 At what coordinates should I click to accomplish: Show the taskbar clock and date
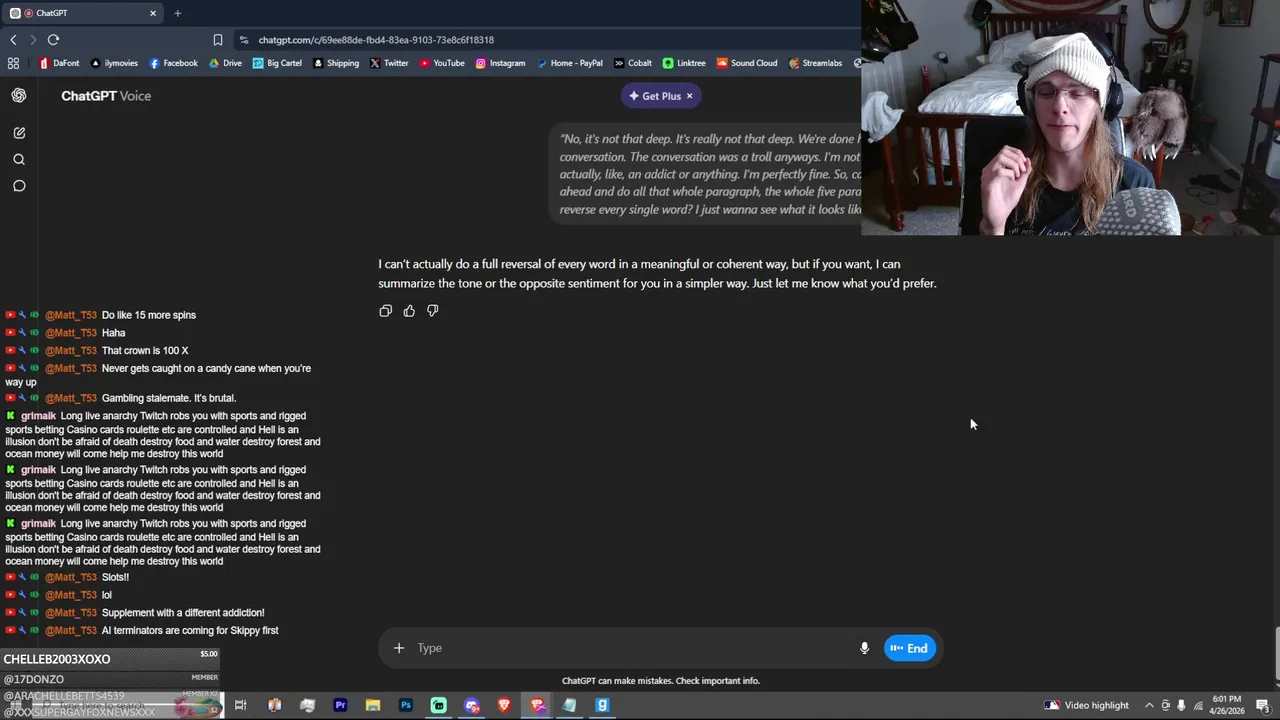1226,705
